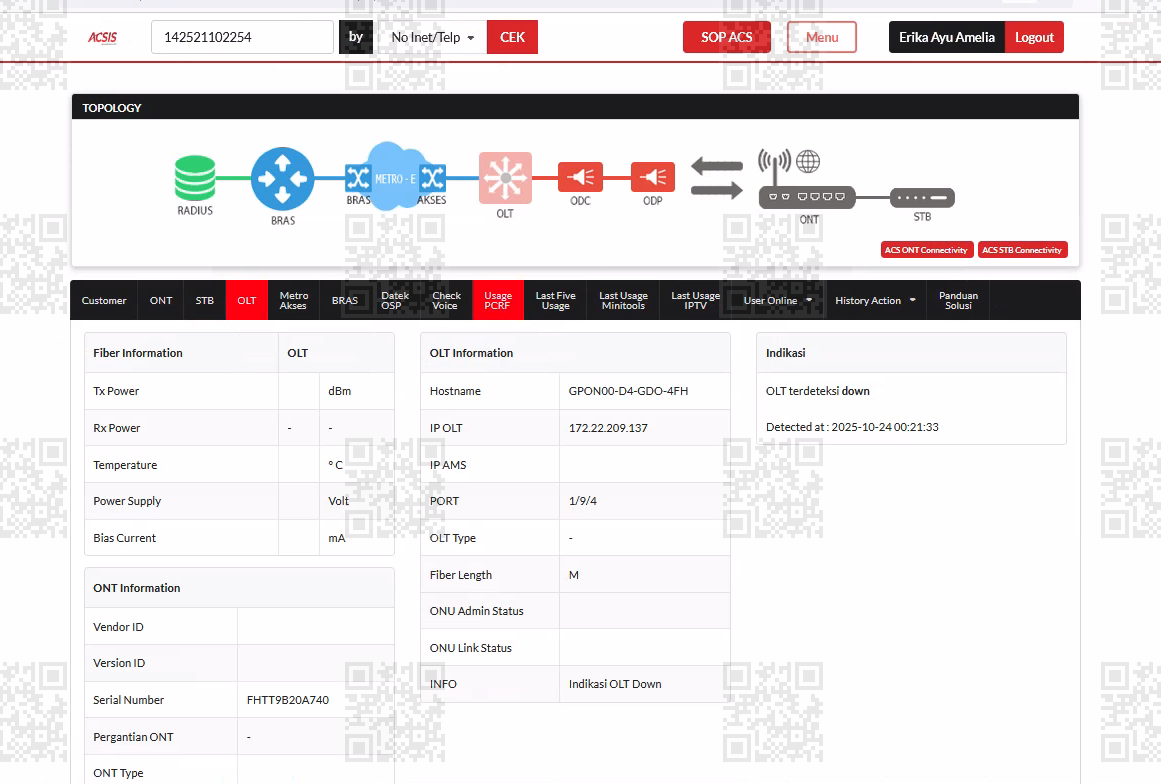Viewport: 1161px width, 784px height.
Task: Click the Power Supply row label
Action: pos(127,501)
